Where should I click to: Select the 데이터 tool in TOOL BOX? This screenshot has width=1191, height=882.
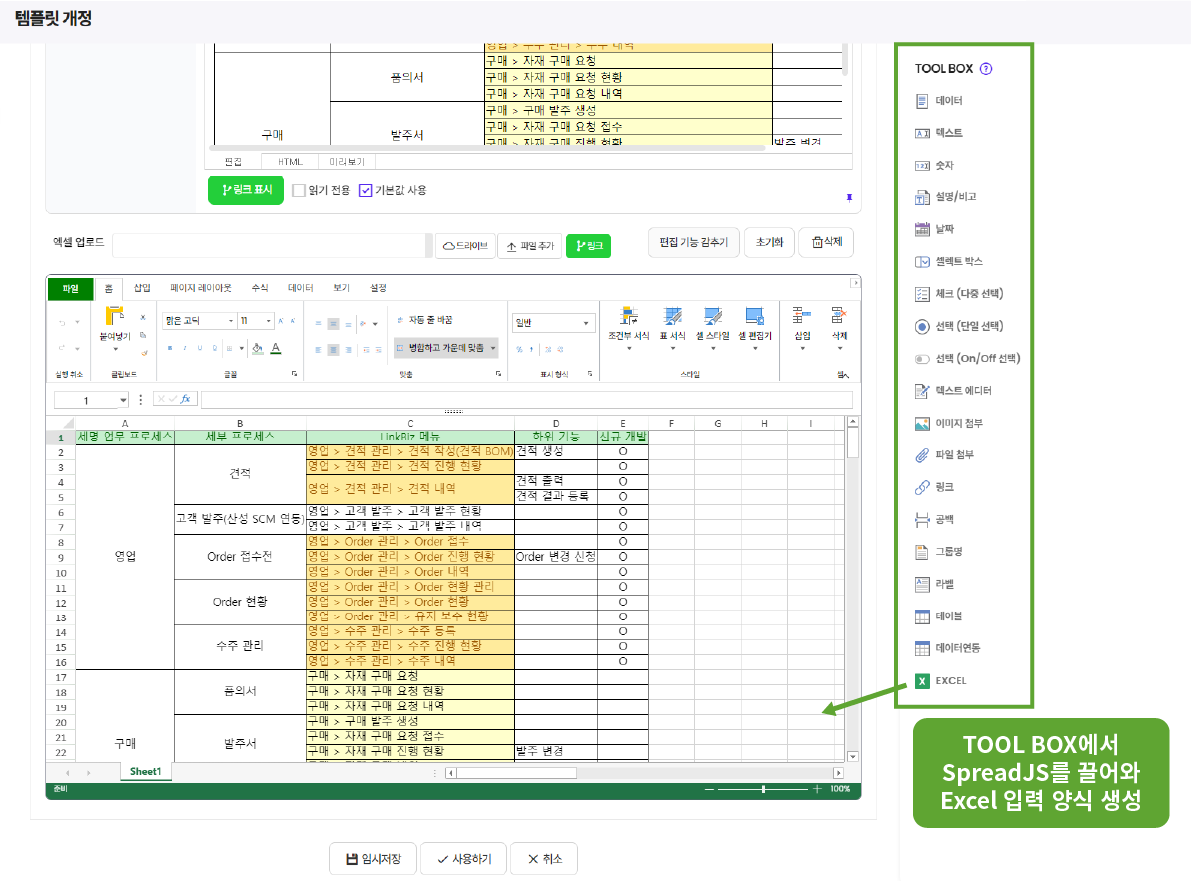tap(939, 100)
